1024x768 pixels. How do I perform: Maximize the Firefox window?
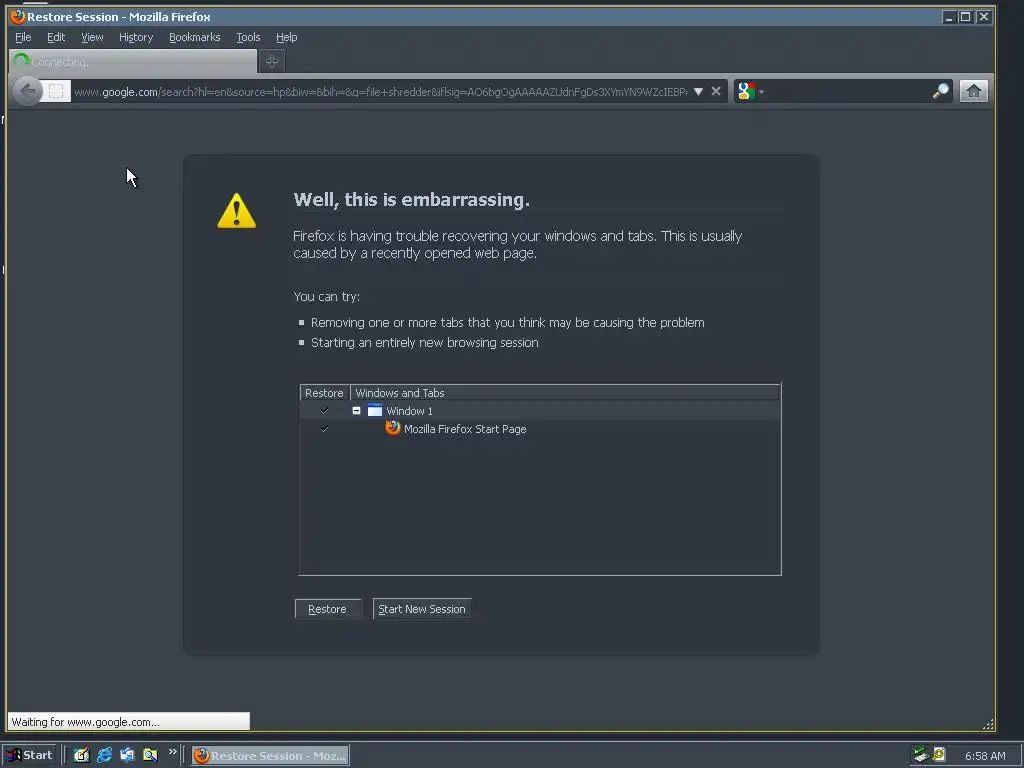965,17
